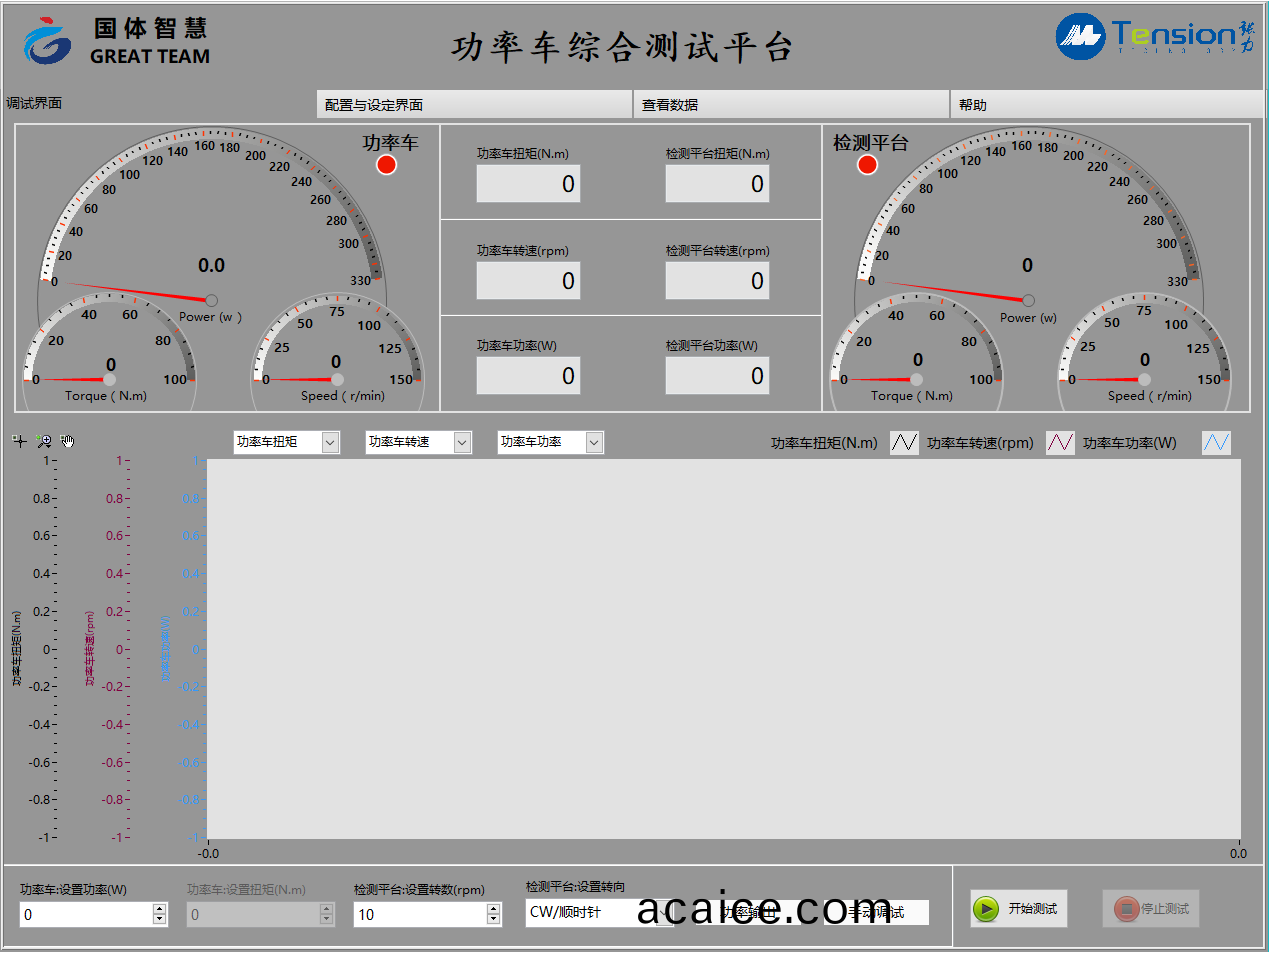The width and height of the screenshot is (1270, 953).
Task: Open the 帮助 tab
Action: 1105,104
